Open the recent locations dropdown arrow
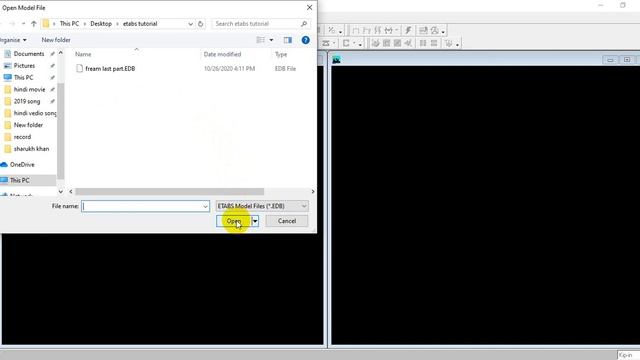Screen dimensions: 640x360 click(x=23, y=24)
